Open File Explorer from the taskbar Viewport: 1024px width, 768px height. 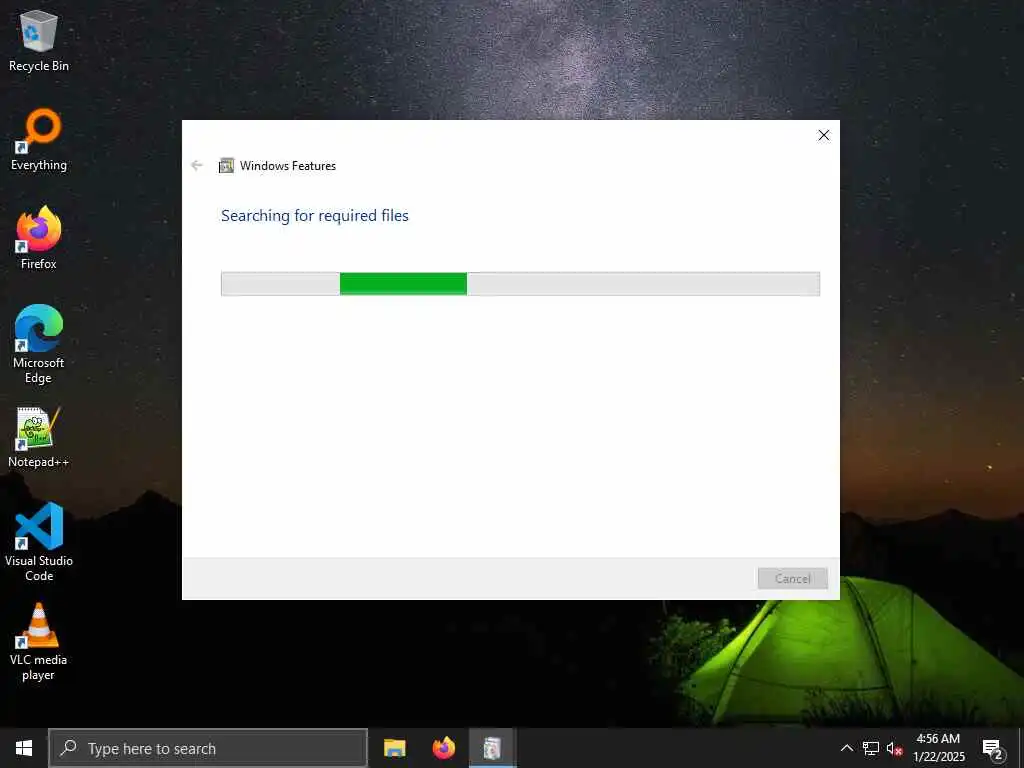(x=394, y=748)
